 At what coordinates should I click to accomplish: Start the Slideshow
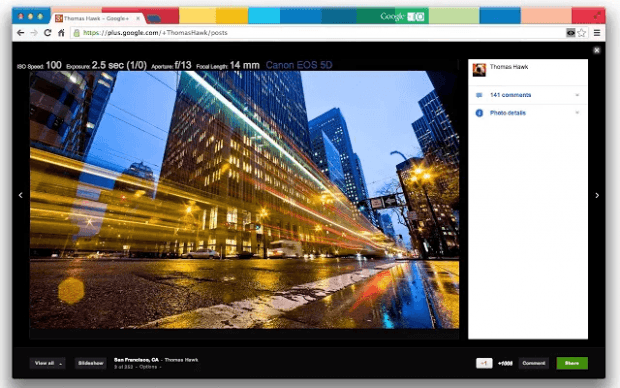point(91,363)
